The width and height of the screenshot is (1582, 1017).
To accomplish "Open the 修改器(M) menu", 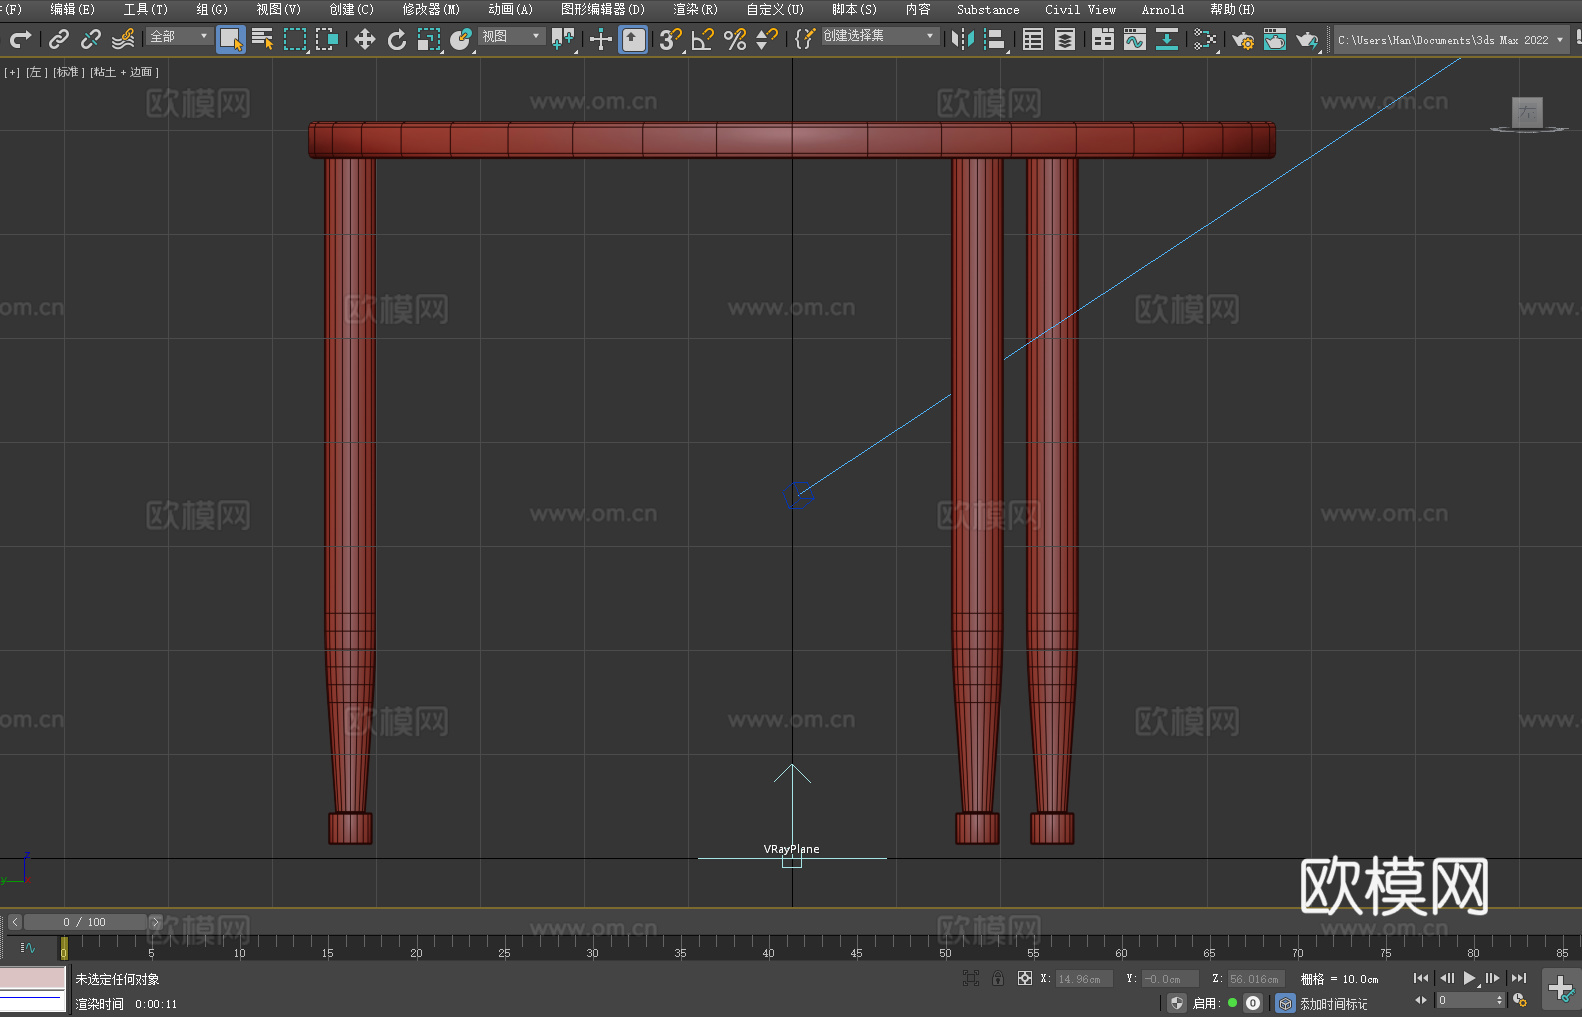I will (x=431, y=9).
